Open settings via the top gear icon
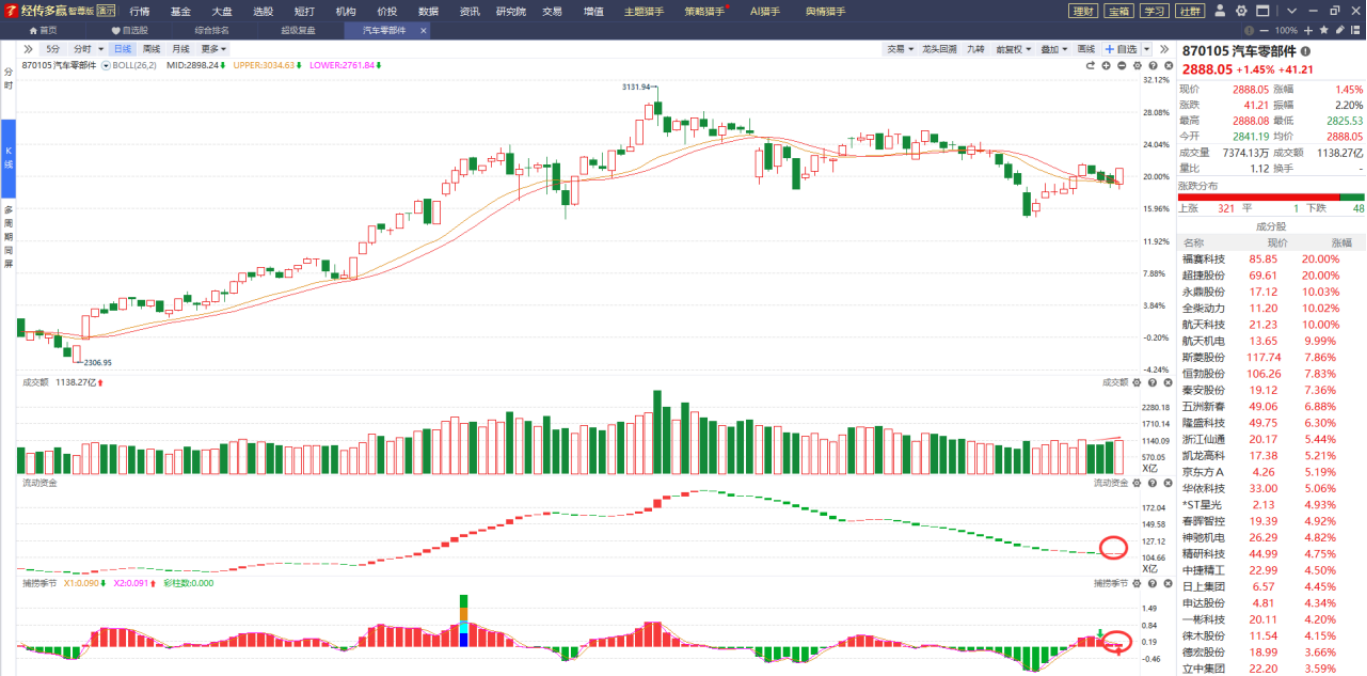Screen dimensions: 1367x676 coord(1241,11)
